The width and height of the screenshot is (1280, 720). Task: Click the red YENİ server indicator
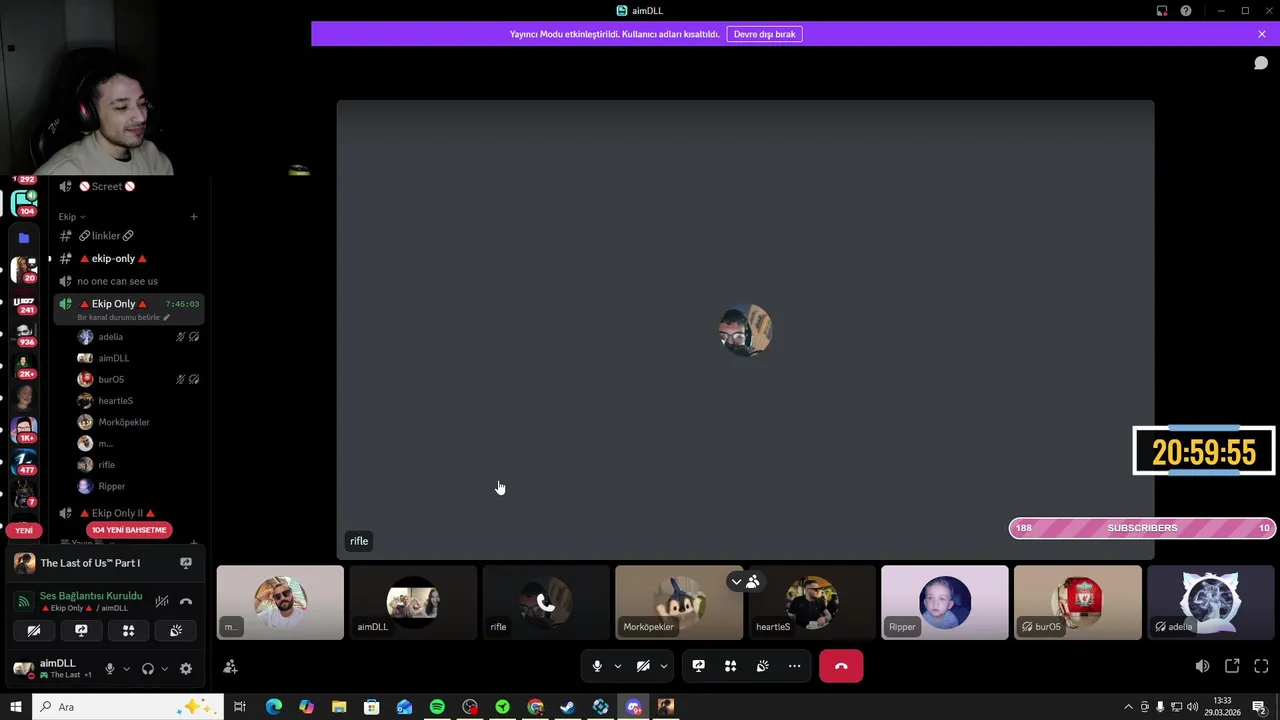(x=24, y=530)
